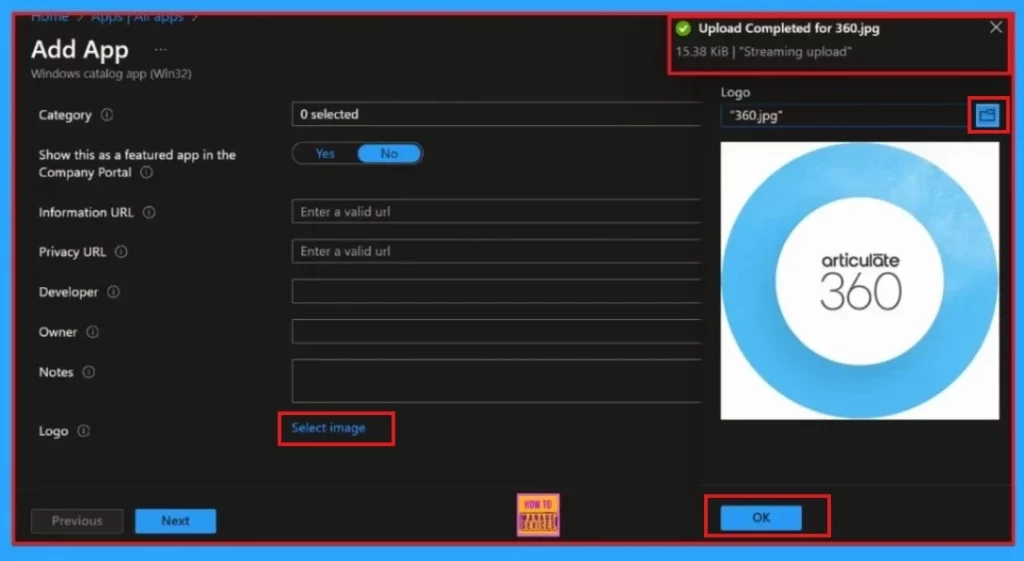Focus the Privacy URL input field
This screenshot has width=1024, height=561.
pos(496,251)
